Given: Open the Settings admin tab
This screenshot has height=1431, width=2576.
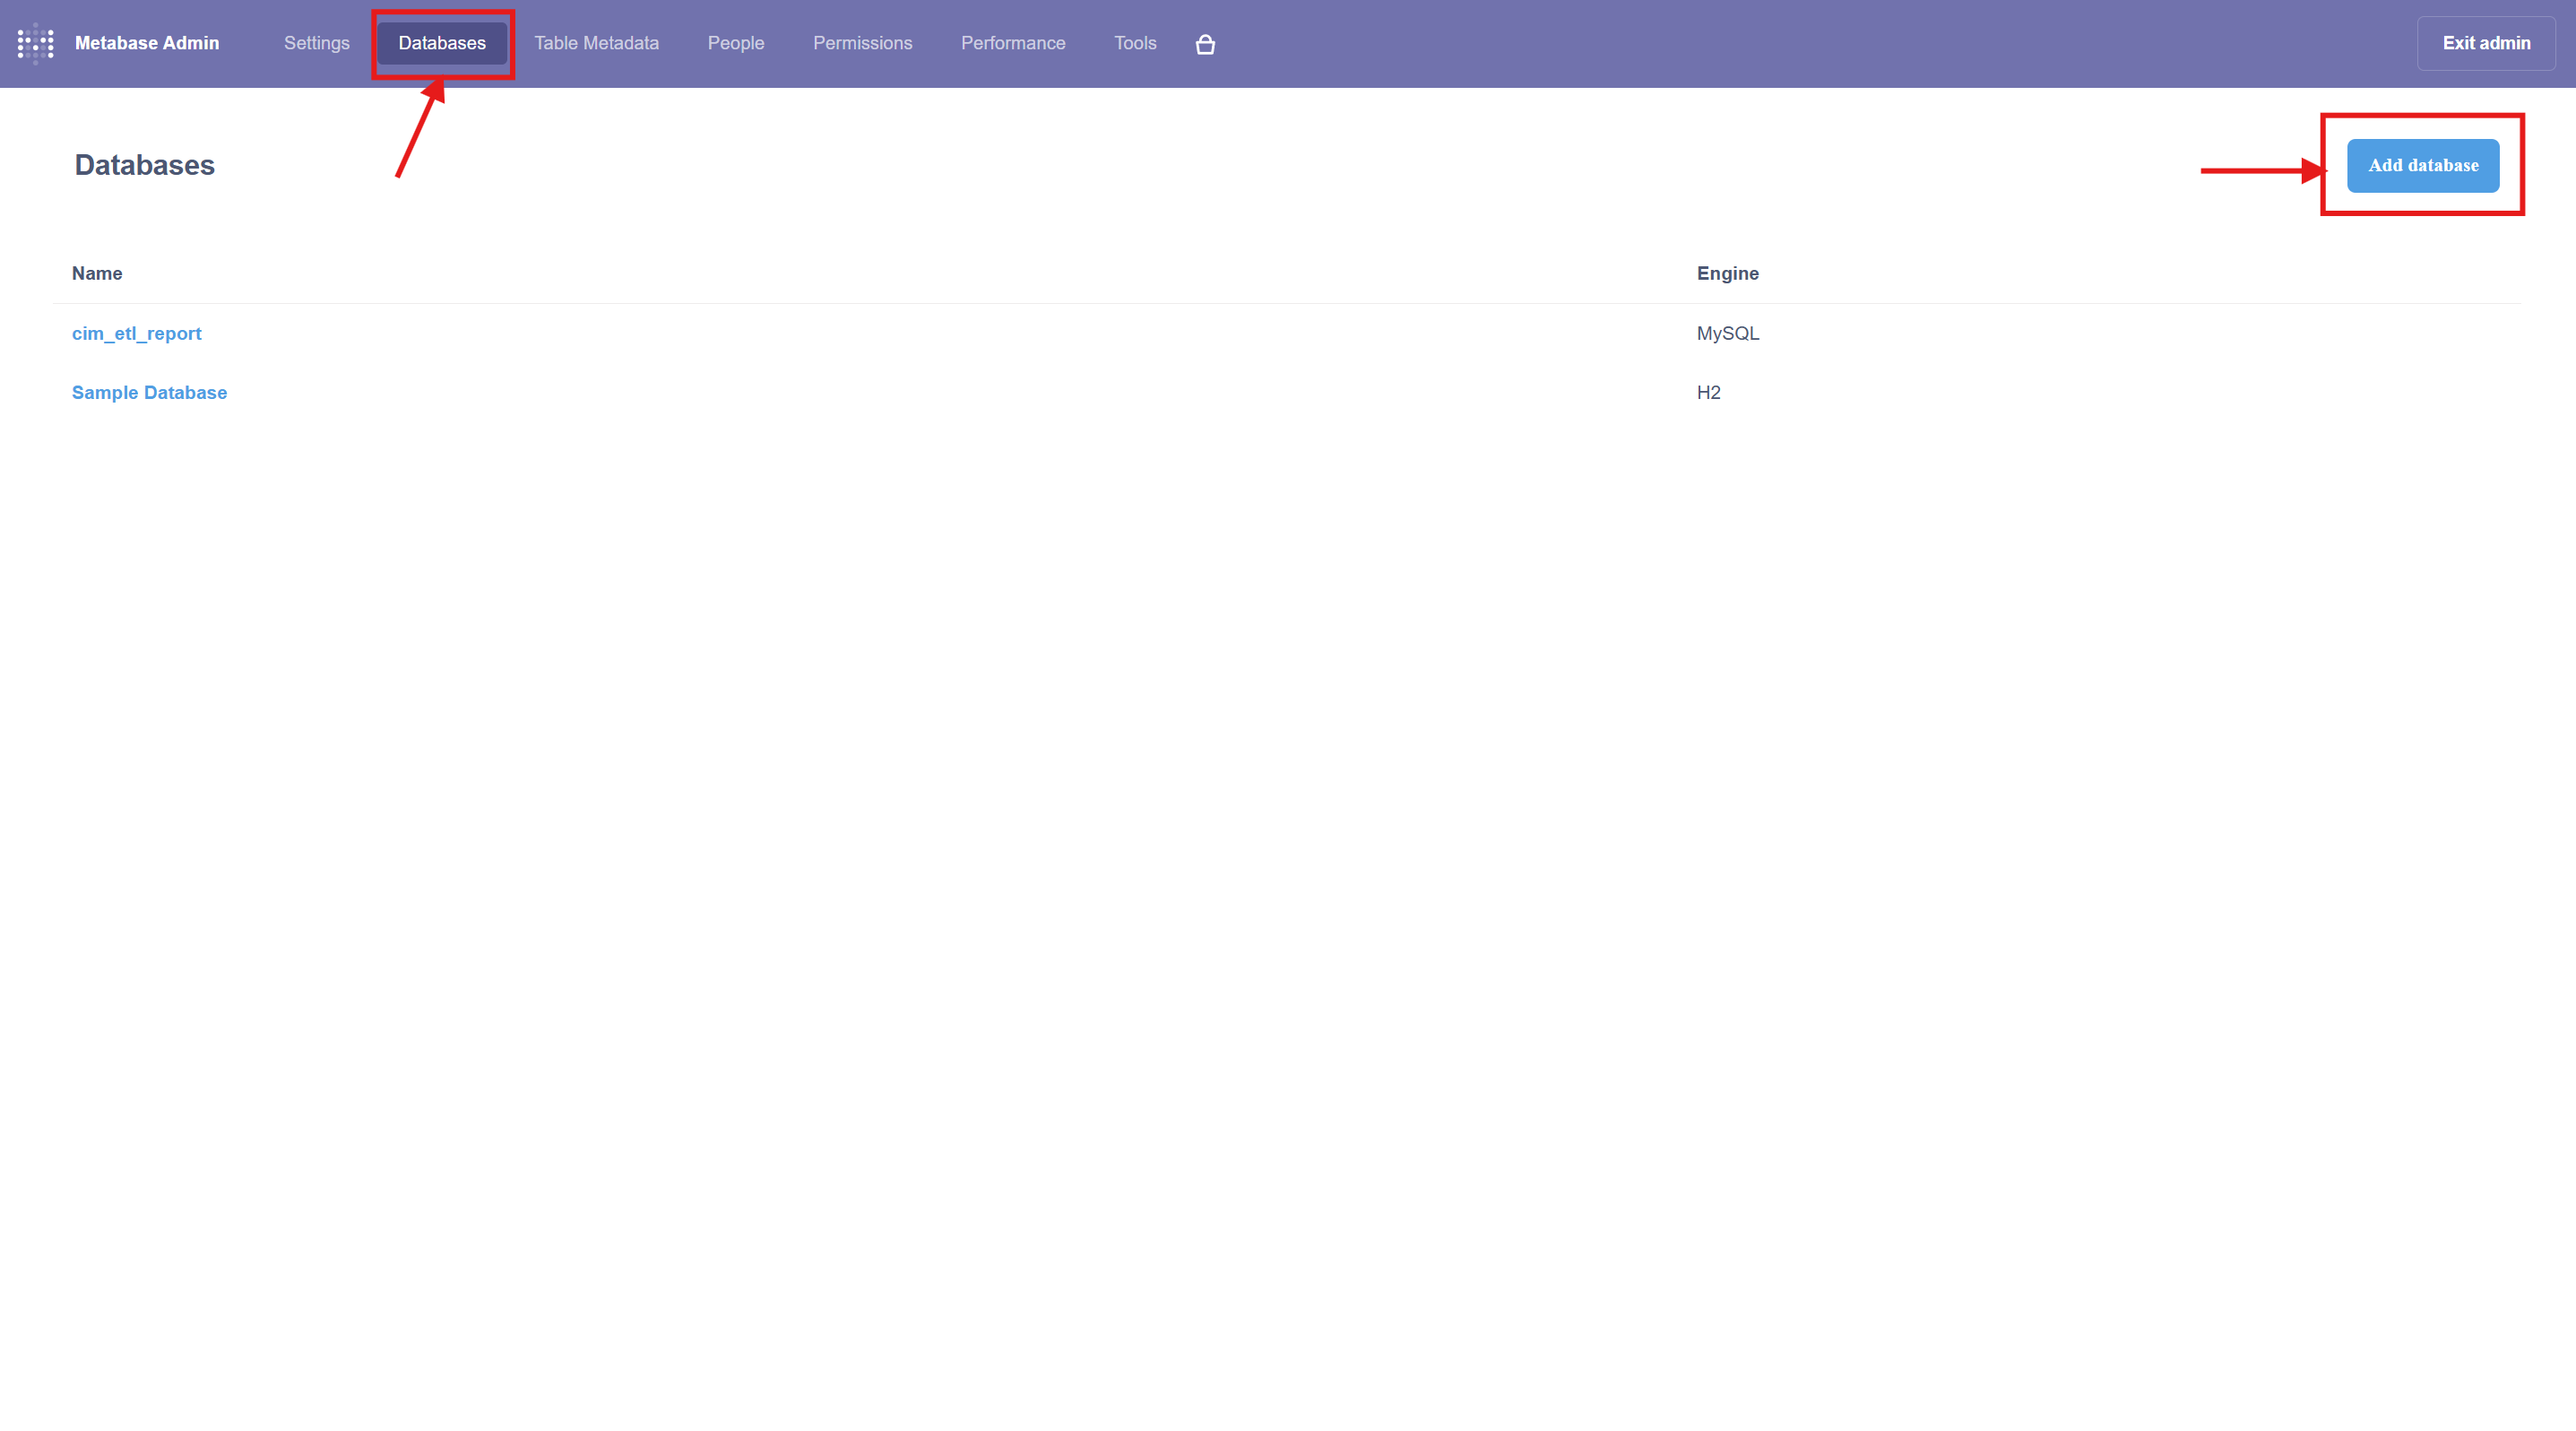Looking at the screenshot, I should click(316, 43).
